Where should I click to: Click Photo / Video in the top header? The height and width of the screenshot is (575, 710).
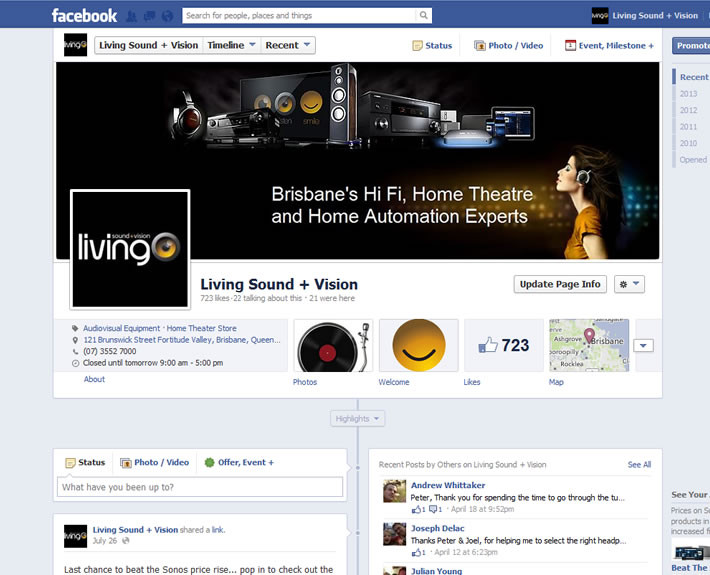509,46
